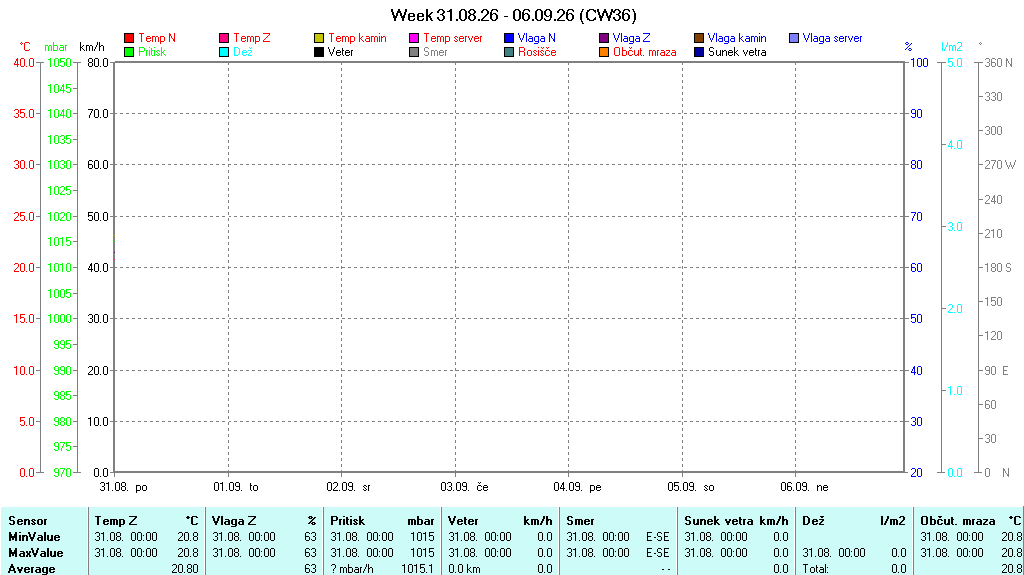Click the km/h axis unit label
Screen dimensions: 1024x575
(91, 47)
